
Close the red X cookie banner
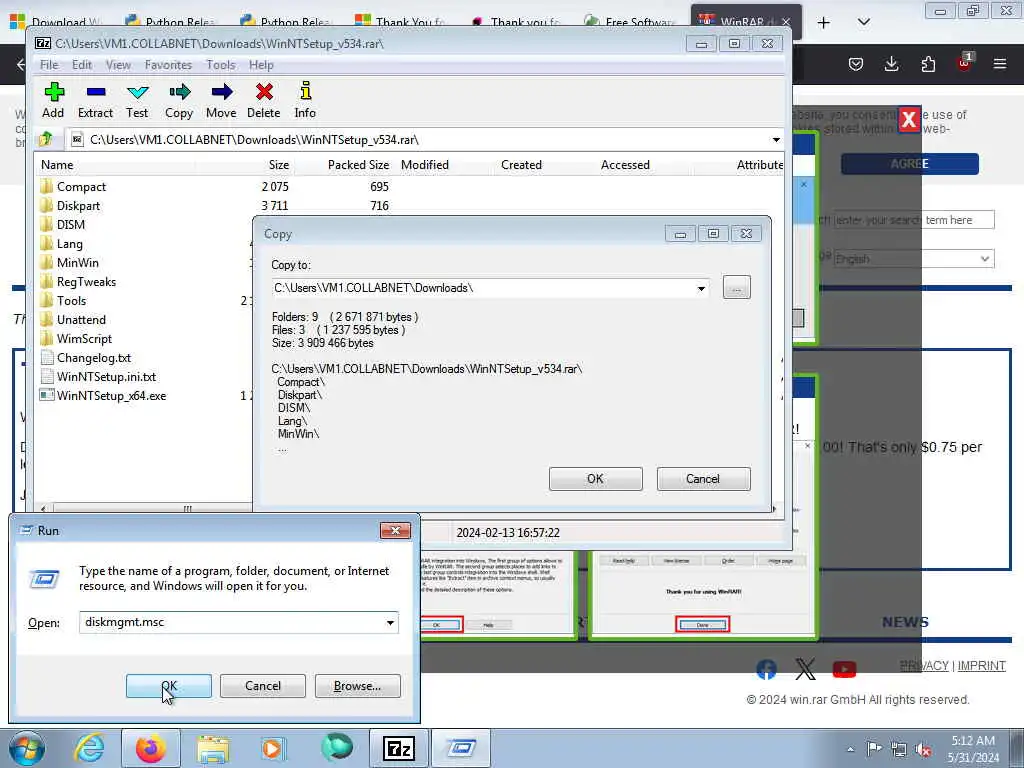tap(909, 119)
